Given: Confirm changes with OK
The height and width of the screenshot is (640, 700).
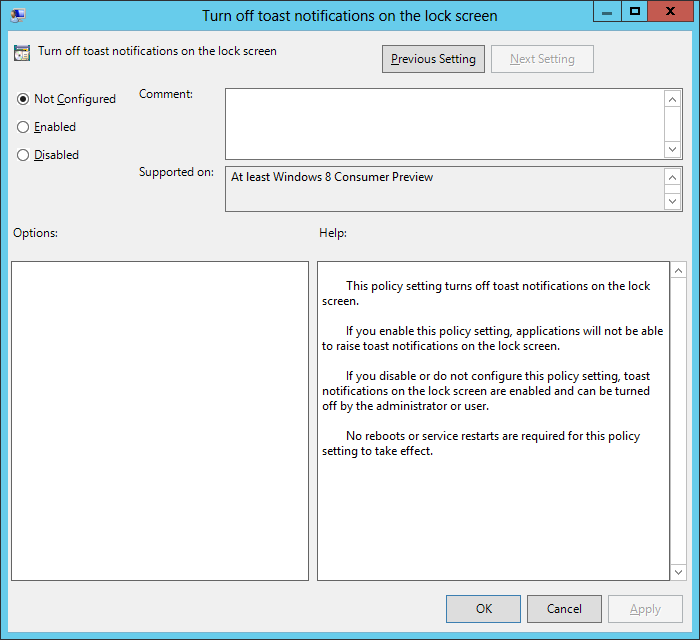Looking at the screenshot, I should [x=483, y=609].
